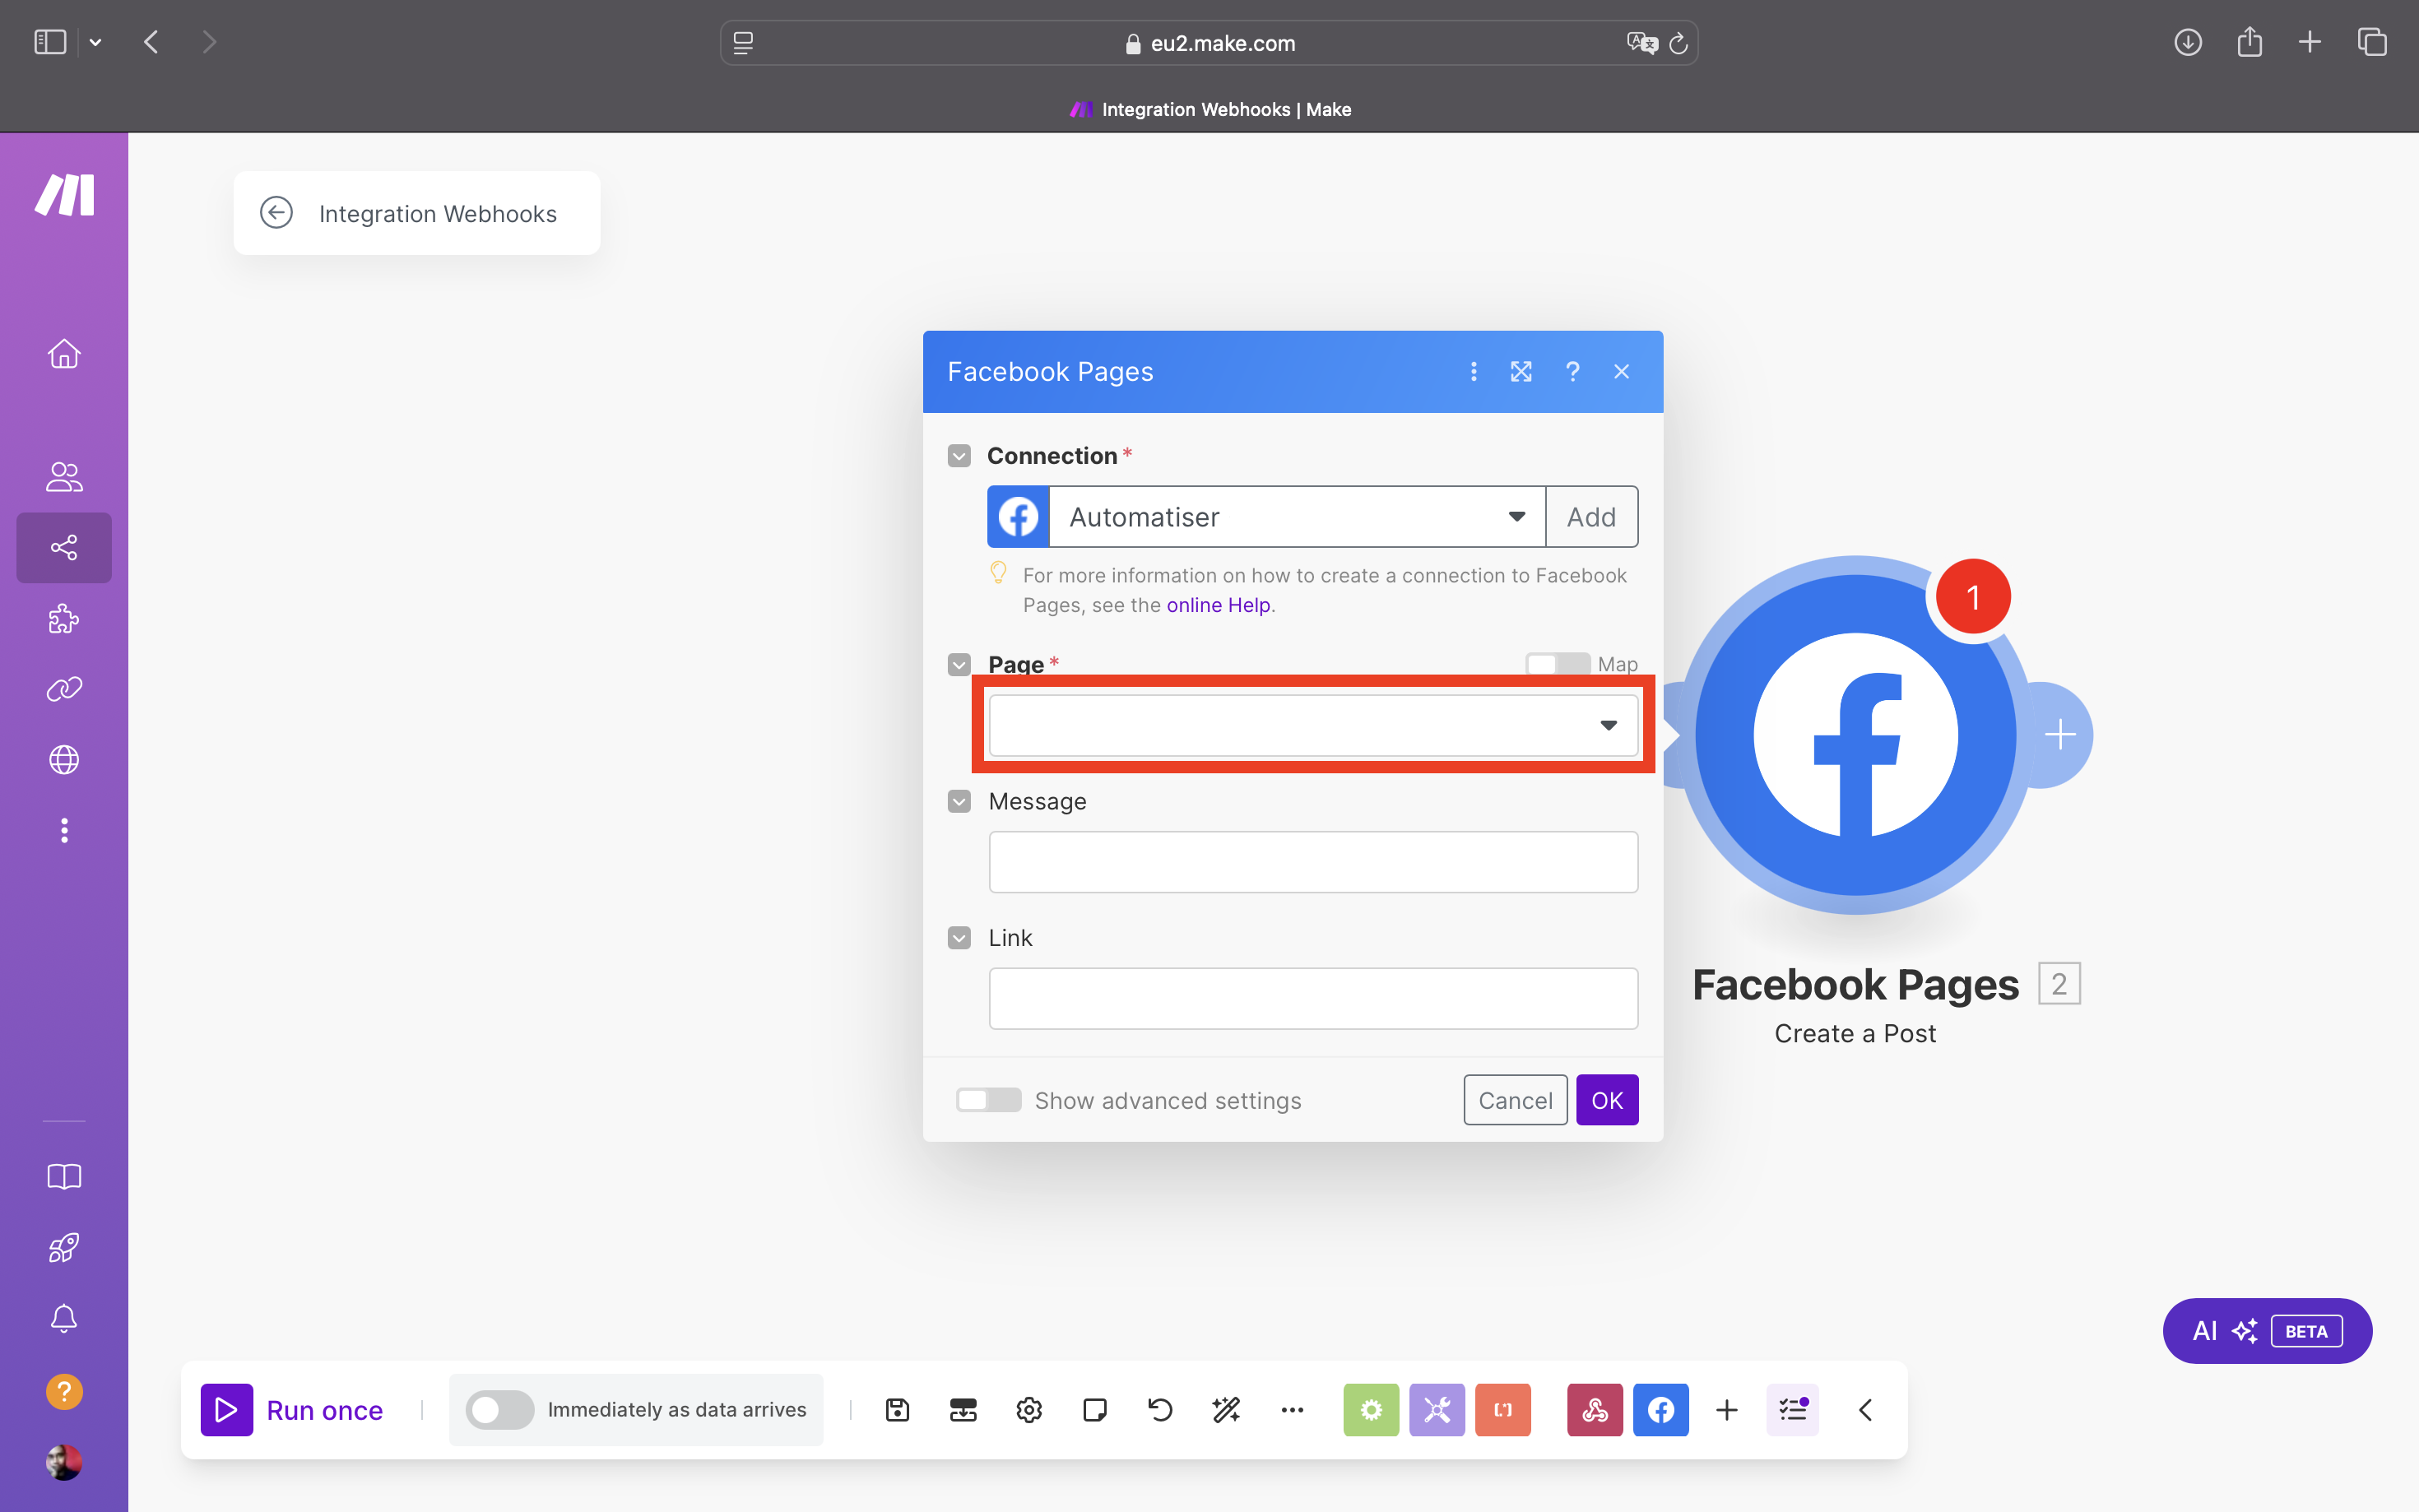This screenshot has height=1512, width=2419.
Task: Collapse the toolbar with the left chevron
Action: [x=1865, y=1409]
